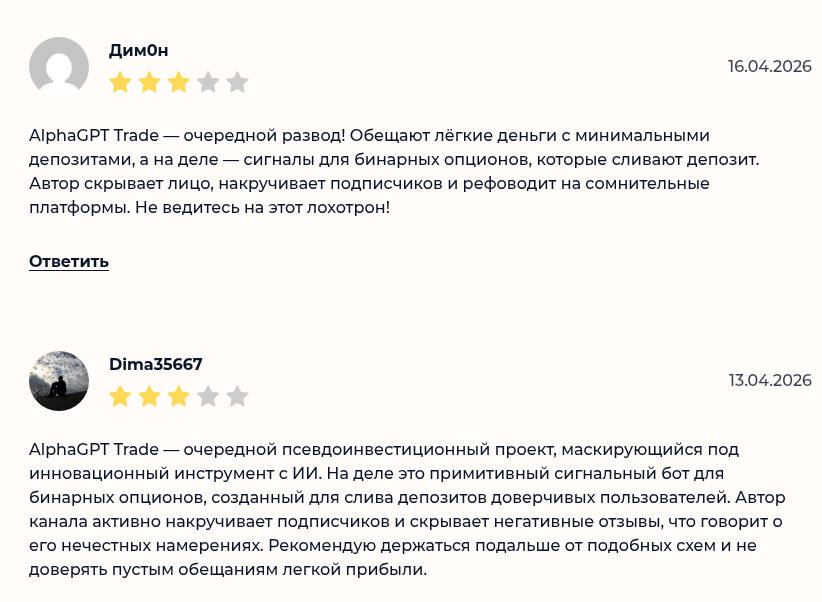Click Dima35667's profile picture

pyautogui.click(x=60, y=380)
